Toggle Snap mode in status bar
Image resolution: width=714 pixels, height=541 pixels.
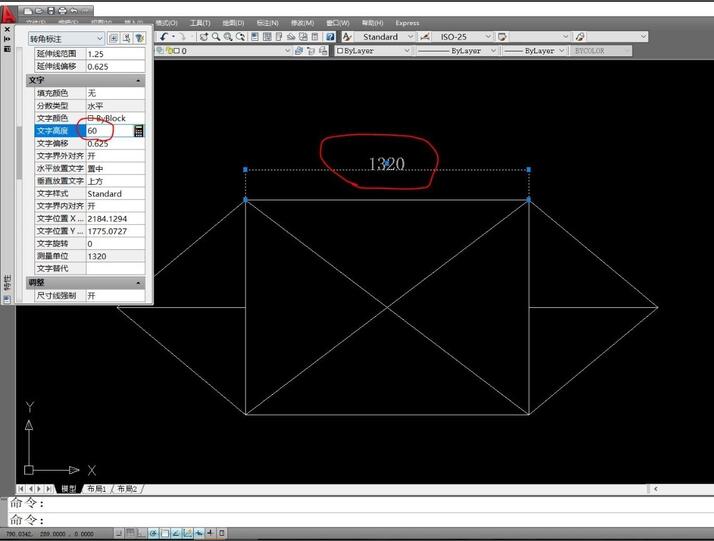pyautogui.click(x=119, y=533)
